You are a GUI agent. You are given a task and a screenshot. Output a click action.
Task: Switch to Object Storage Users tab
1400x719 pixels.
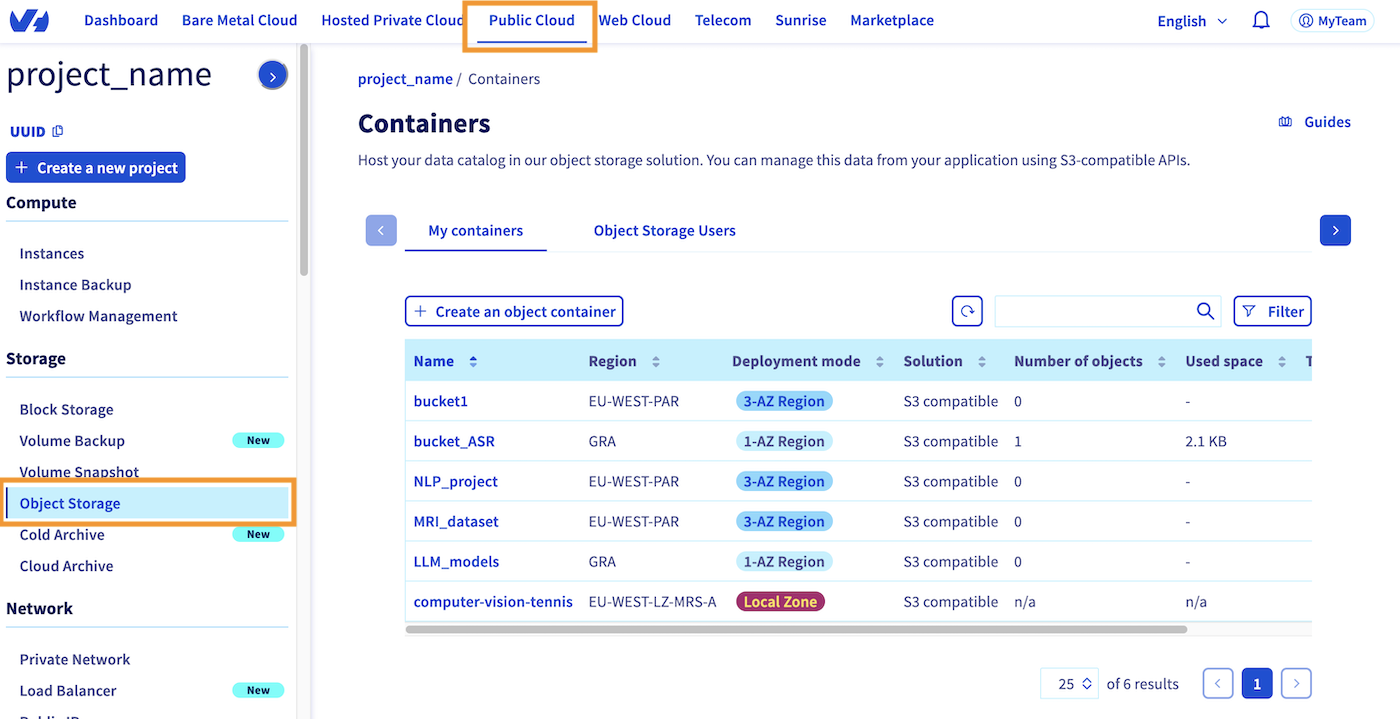[664, 231]
